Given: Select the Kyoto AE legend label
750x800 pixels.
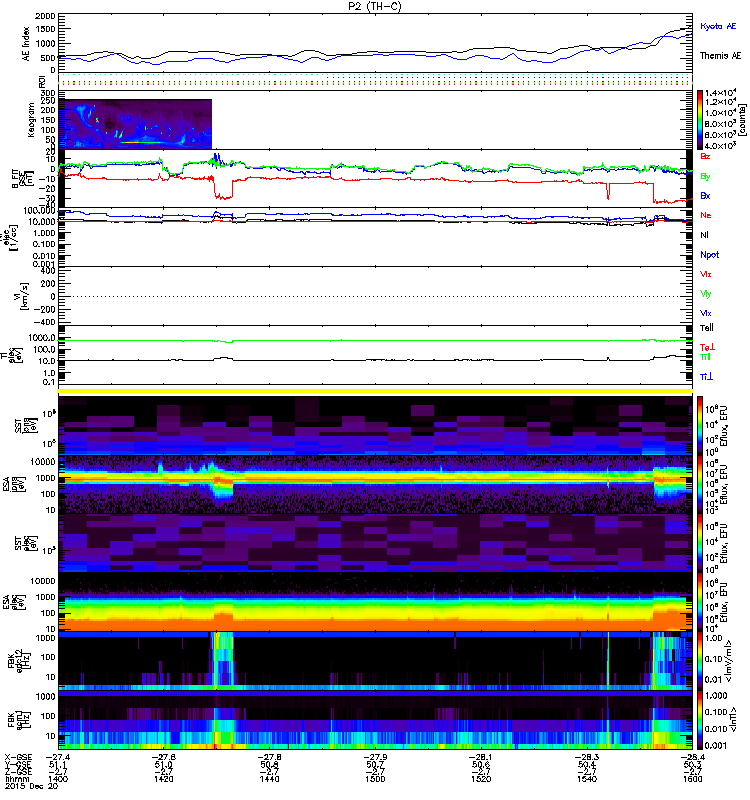Looking at the screenshot, I should (720, 24).
